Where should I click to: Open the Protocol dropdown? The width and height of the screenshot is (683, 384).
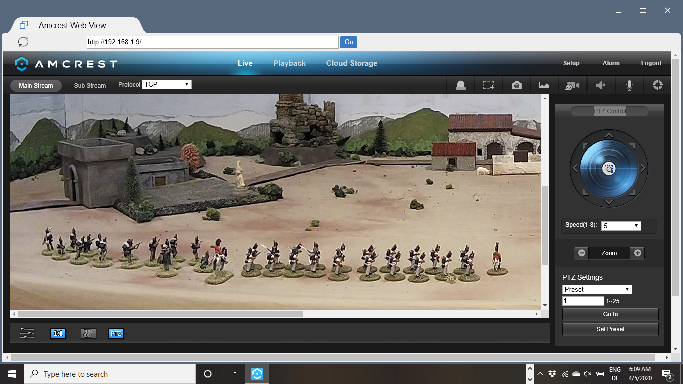(167, 84)
